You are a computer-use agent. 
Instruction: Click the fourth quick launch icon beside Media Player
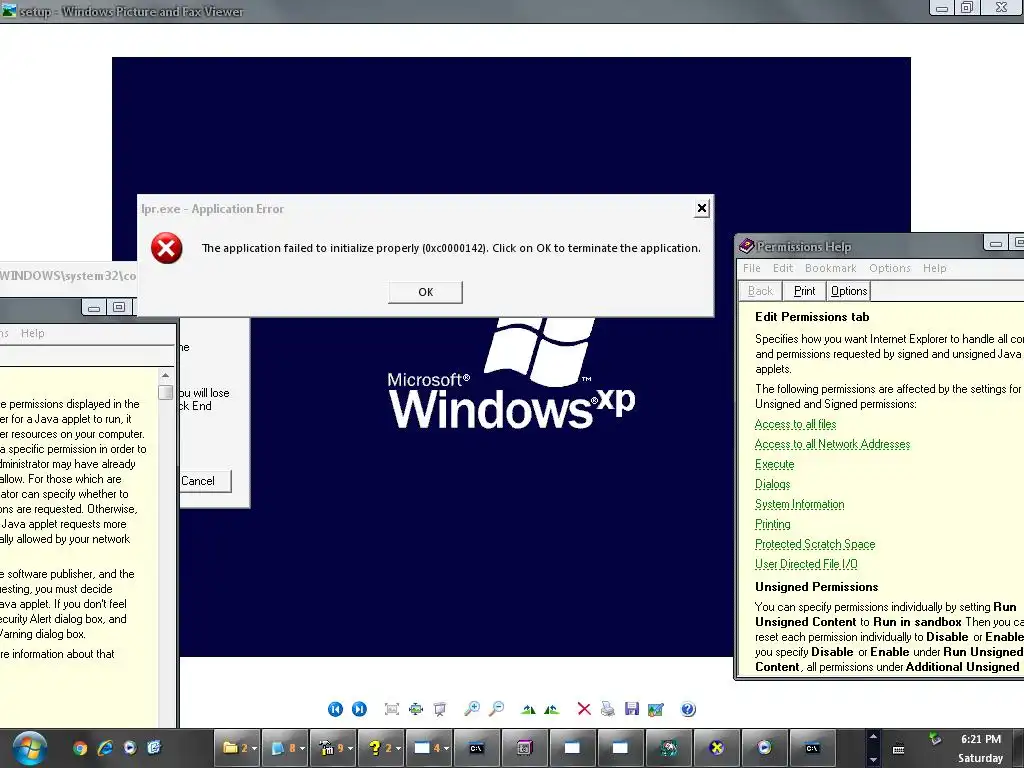pos(154,748)
